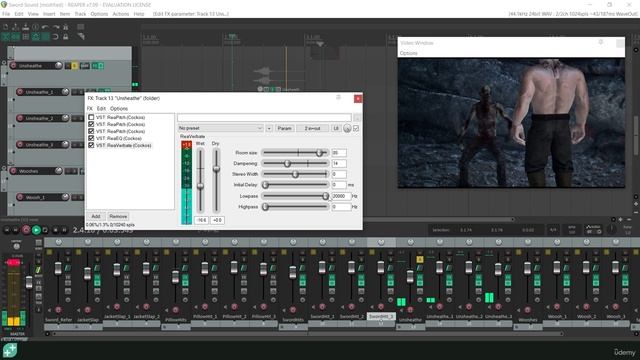Uncheck the ReaEQ plugin checkbox
The image size is (640, 360).
pyautogui.click(x=91, y=138)
